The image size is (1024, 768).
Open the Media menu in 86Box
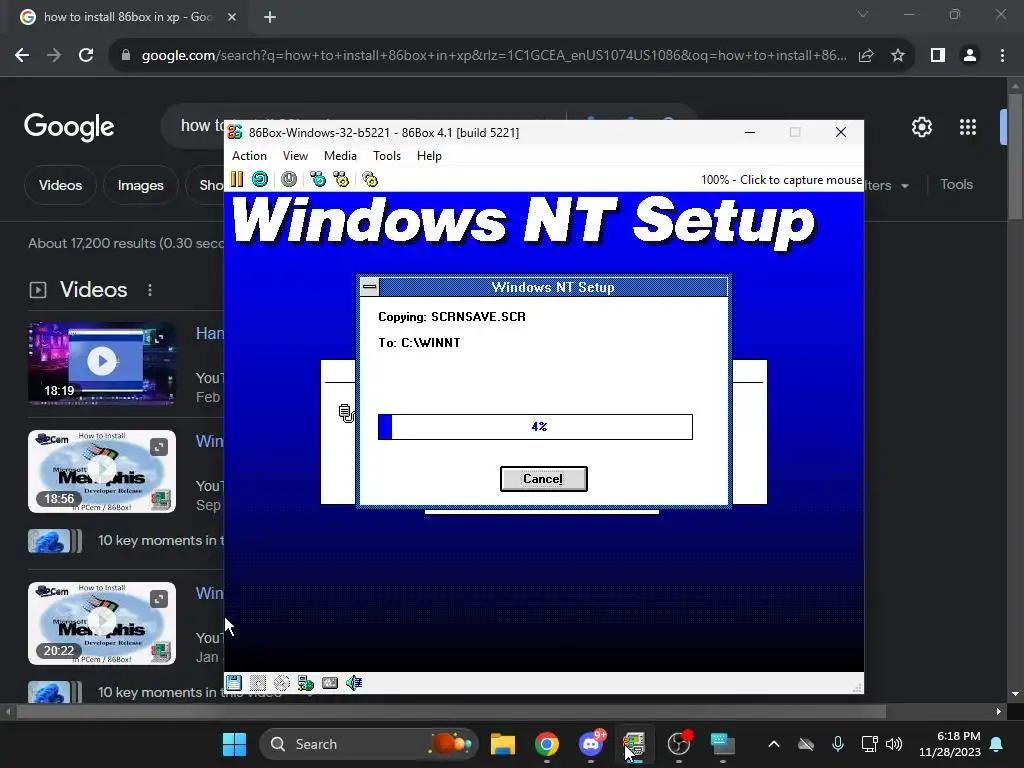[340, 155]
